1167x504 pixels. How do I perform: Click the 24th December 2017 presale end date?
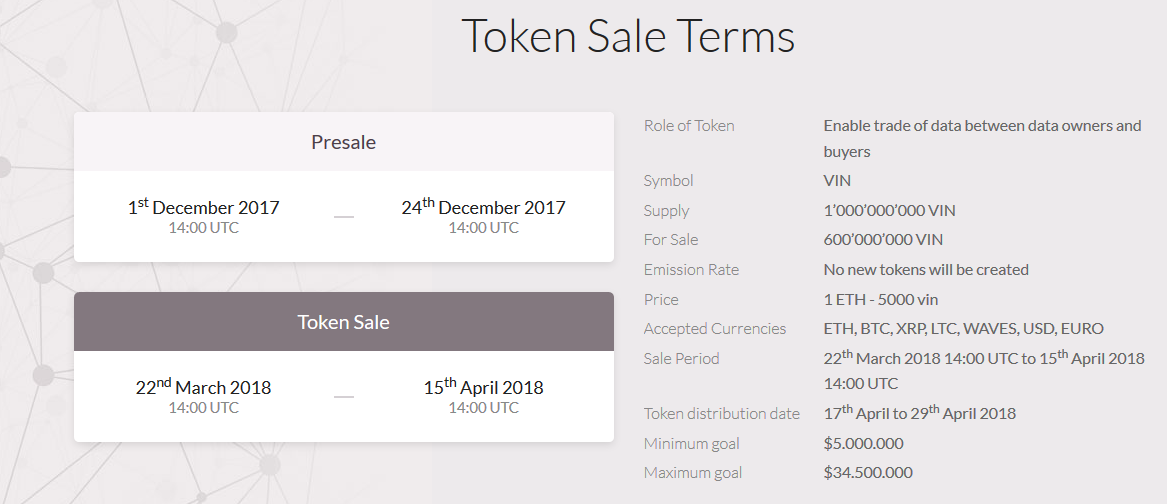[483, 206]
